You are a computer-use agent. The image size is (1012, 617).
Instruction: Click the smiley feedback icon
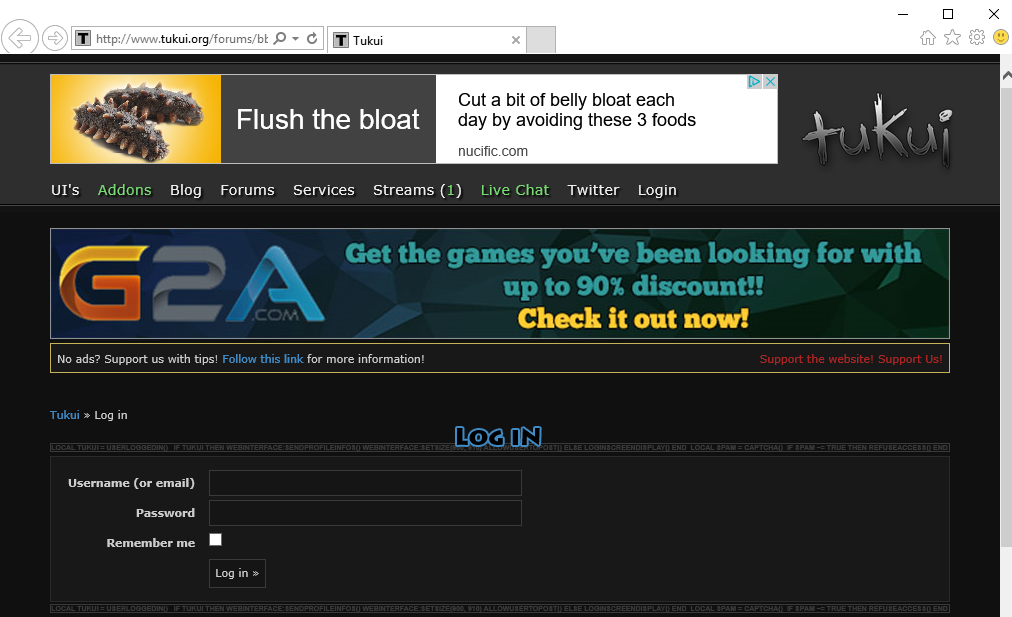(1000, 38)
